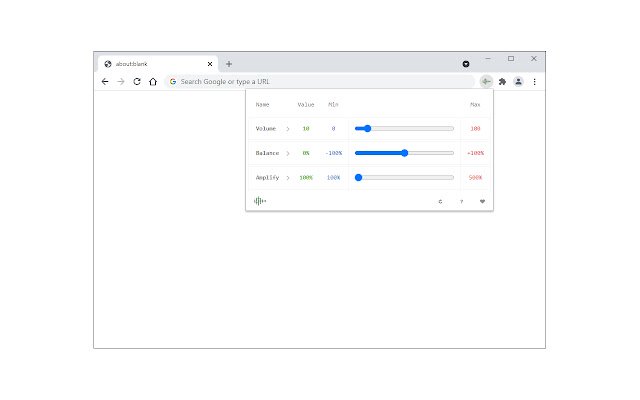Select the about:blank tab
The height and width of the screenshot is (400, 640).
tap(158, 64)
